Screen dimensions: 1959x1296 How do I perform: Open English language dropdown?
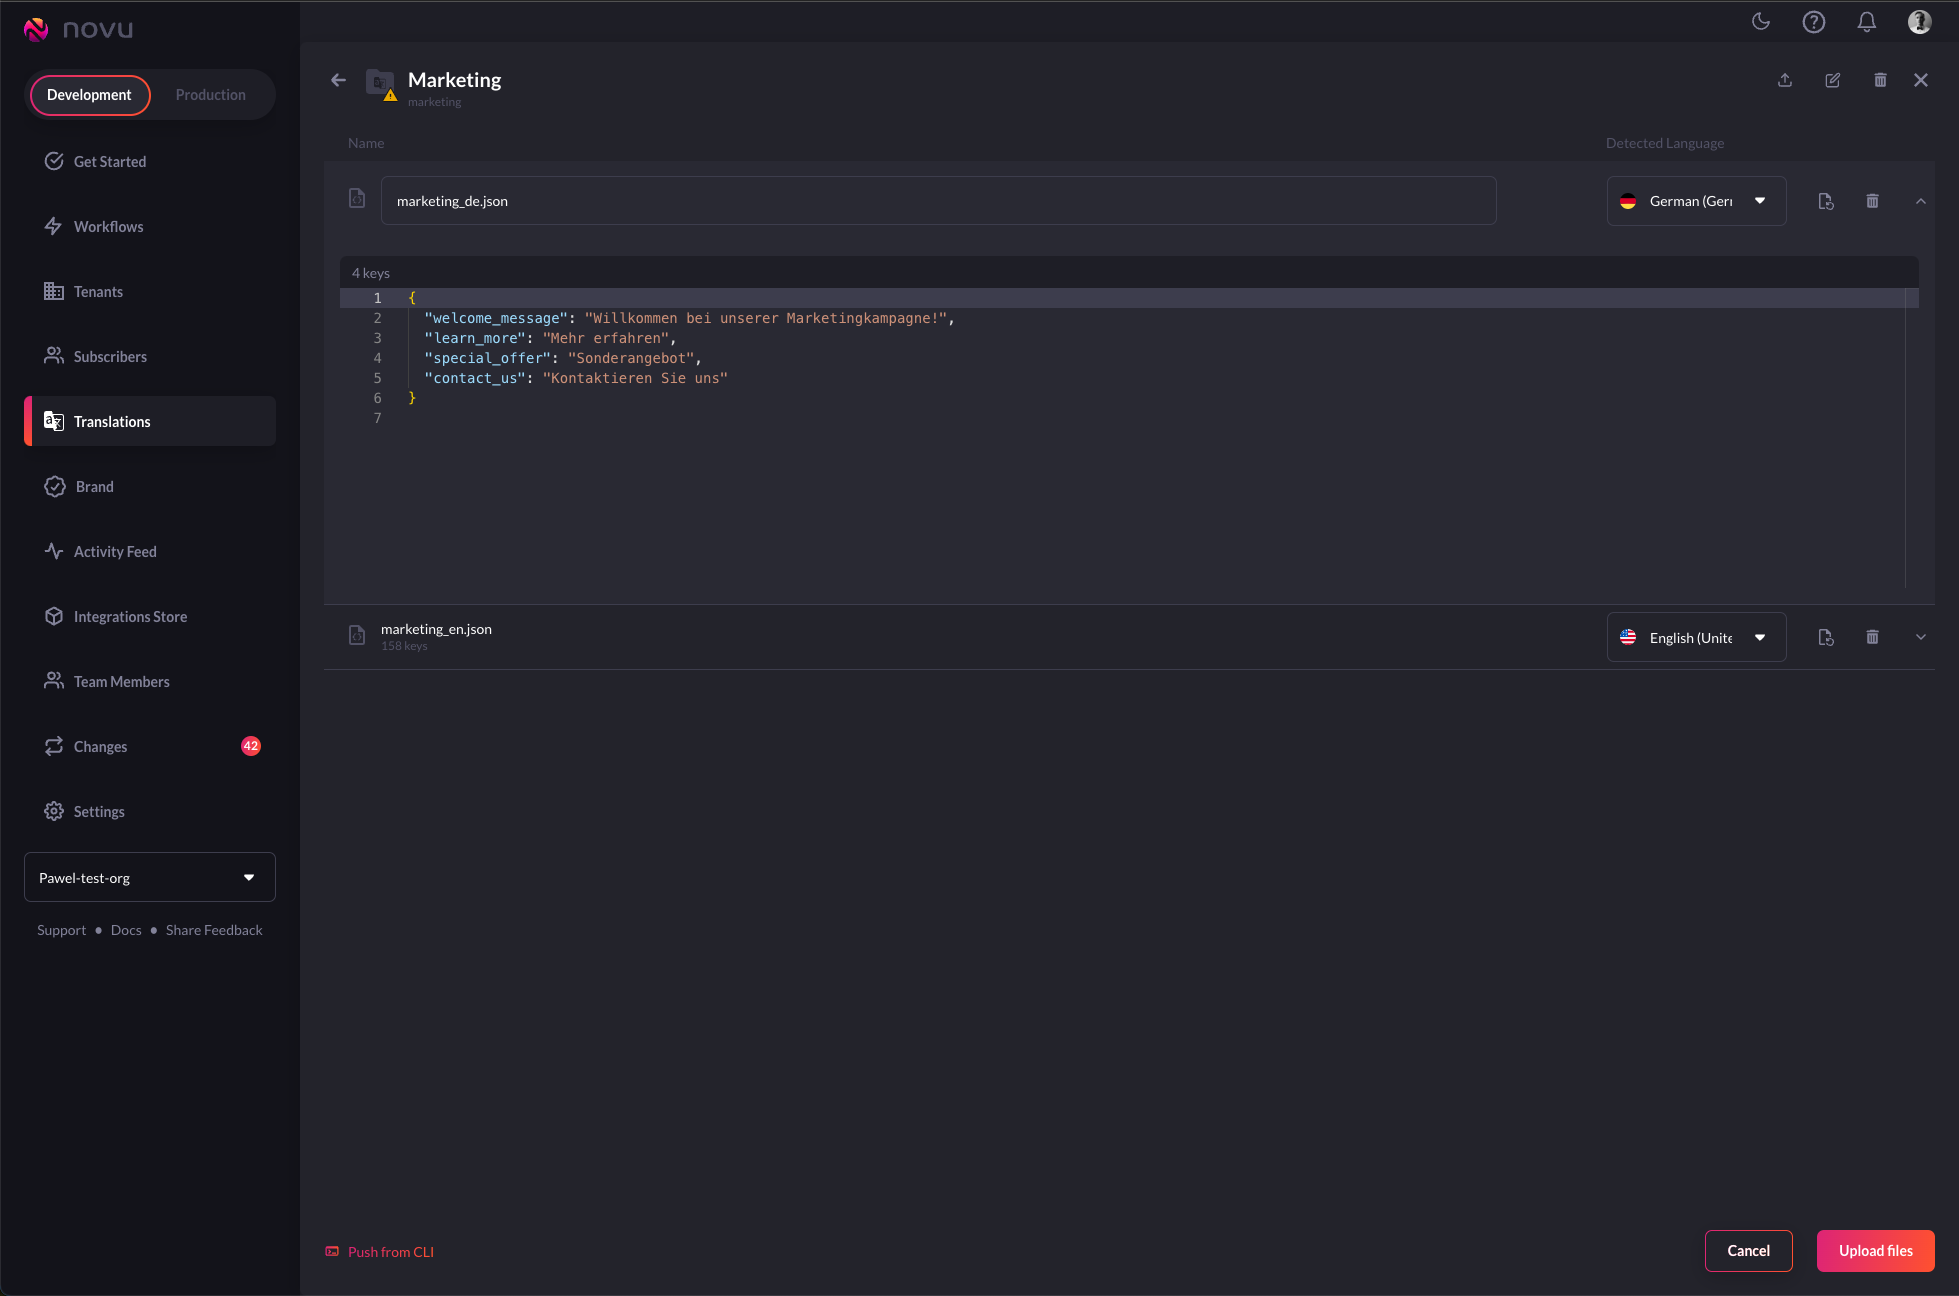[x=1696, y=637]
